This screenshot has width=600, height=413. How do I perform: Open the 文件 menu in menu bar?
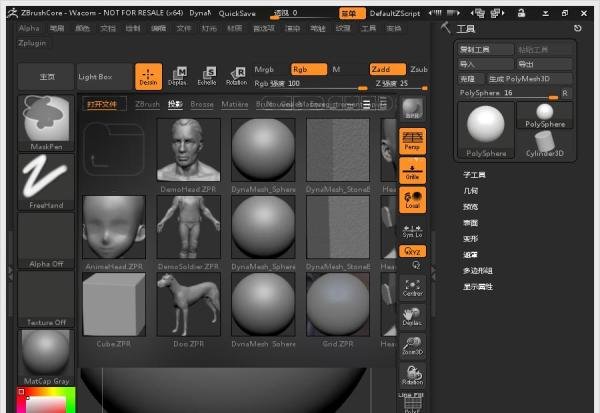pyautogui.click(x=184, y=28)
